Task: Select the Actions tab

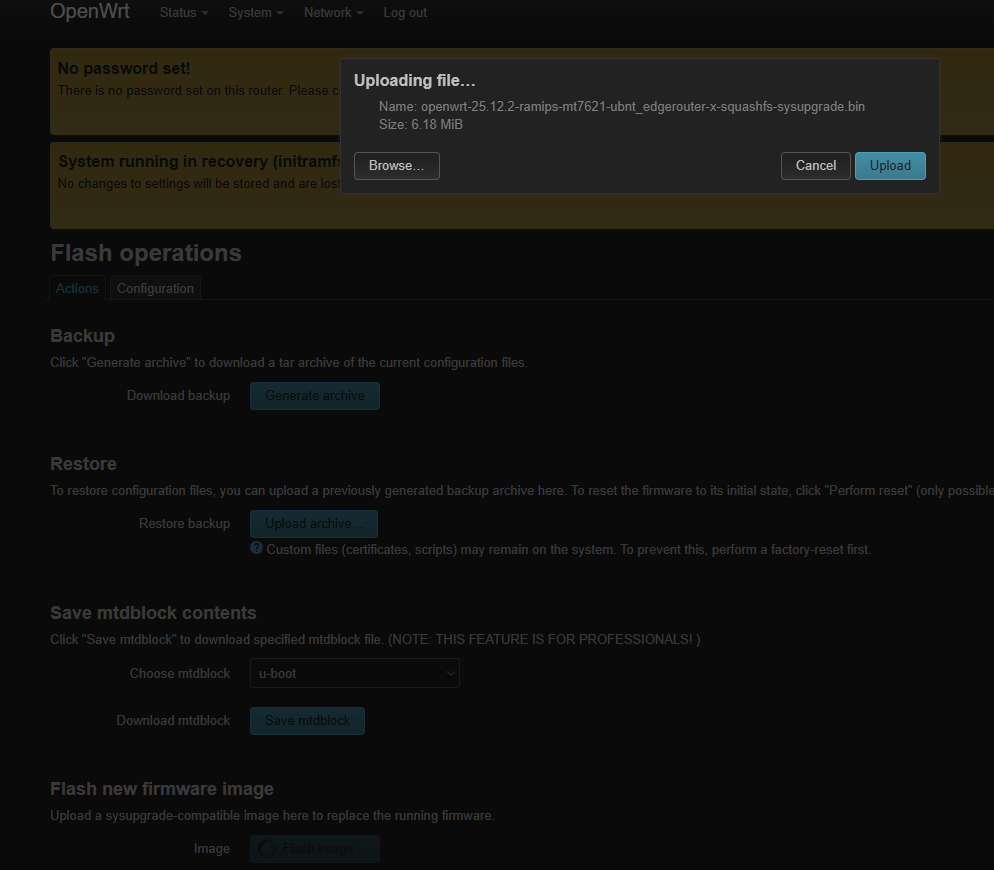Action: click(x=77, y=289)
